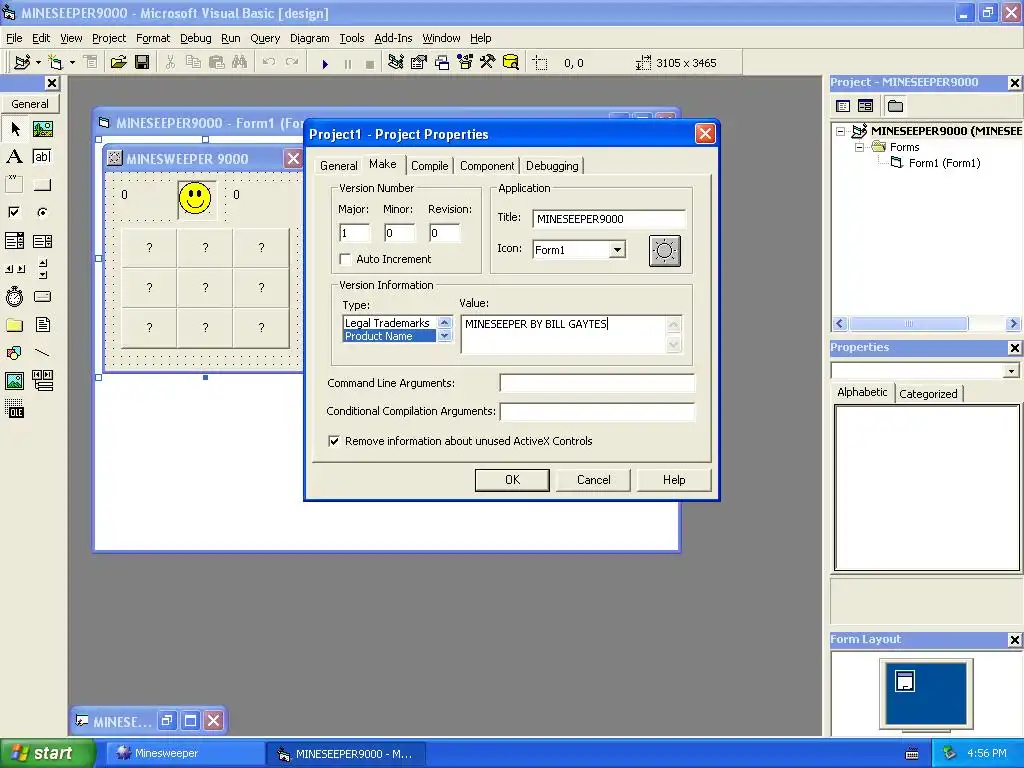Switch to the General tab in dialog
Screen dimensions: 1024x768
(338, 166)
